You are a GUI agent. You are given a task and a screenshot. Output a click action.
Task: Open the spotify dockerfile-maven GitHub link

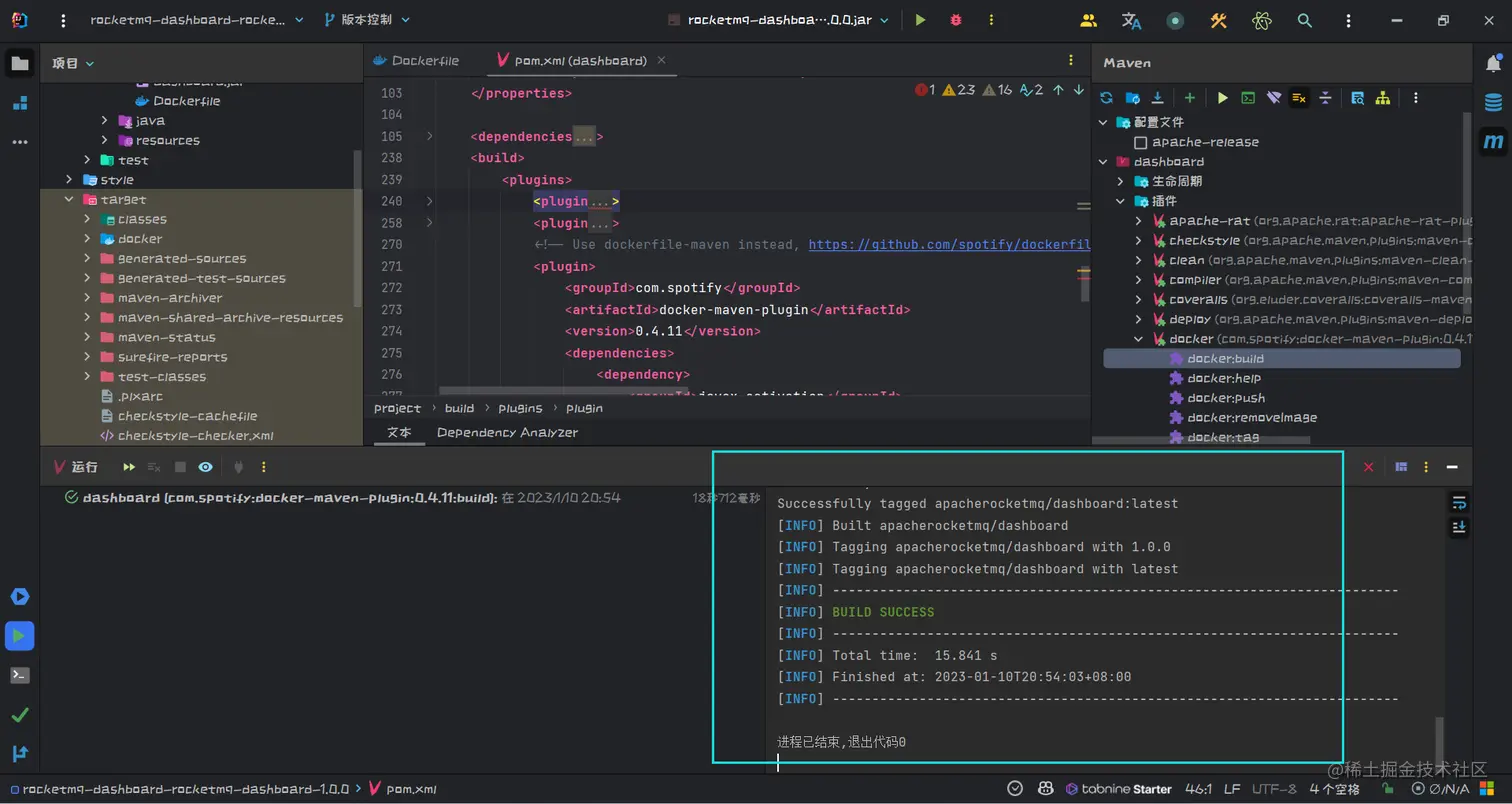pyautogui.click(x=949, y=245)
